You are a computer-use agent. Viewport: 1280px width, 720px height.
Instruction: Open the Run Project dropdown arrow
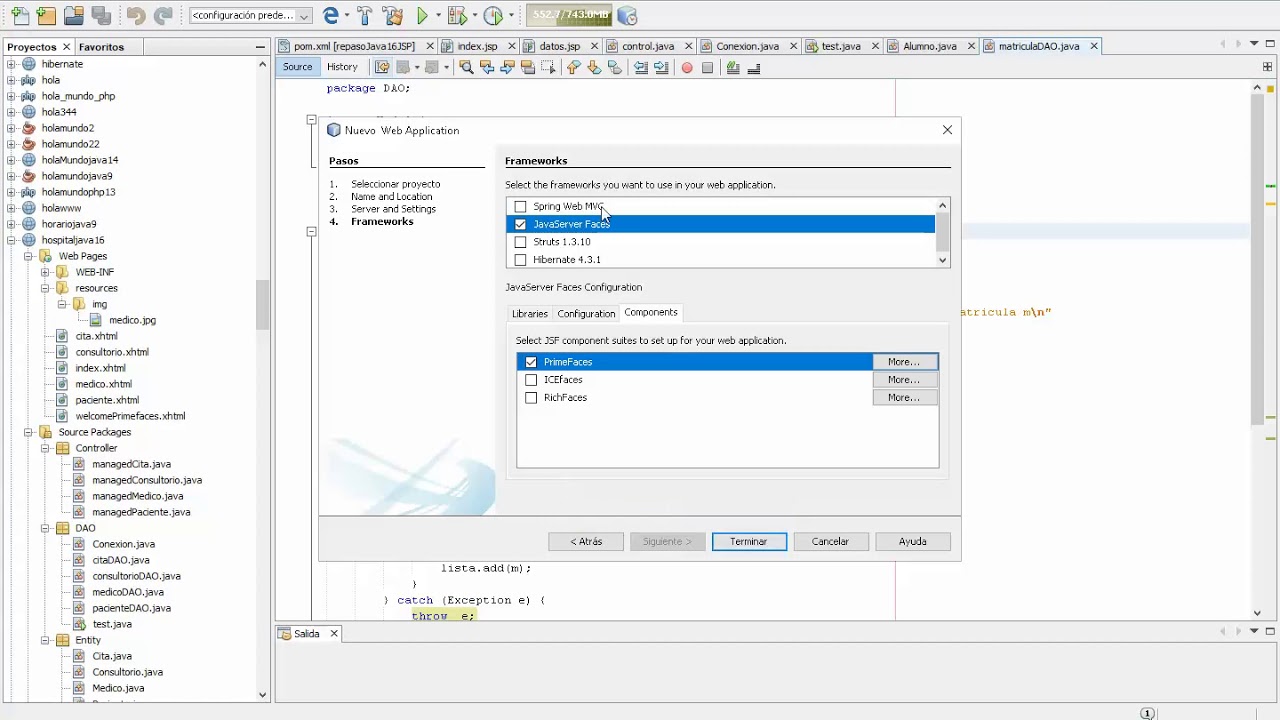point(438,15)
